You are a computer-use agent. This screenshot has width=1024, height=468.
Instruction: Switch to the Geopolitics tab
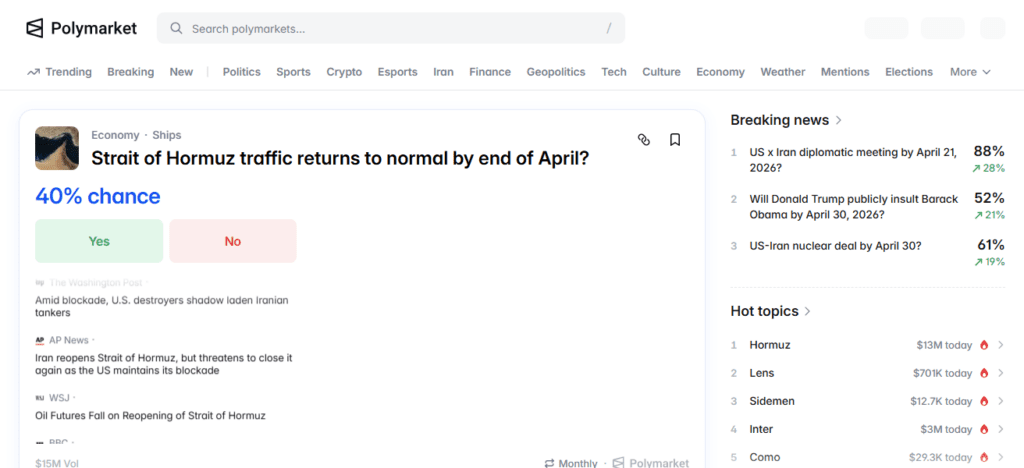click(x=556, y=72)
